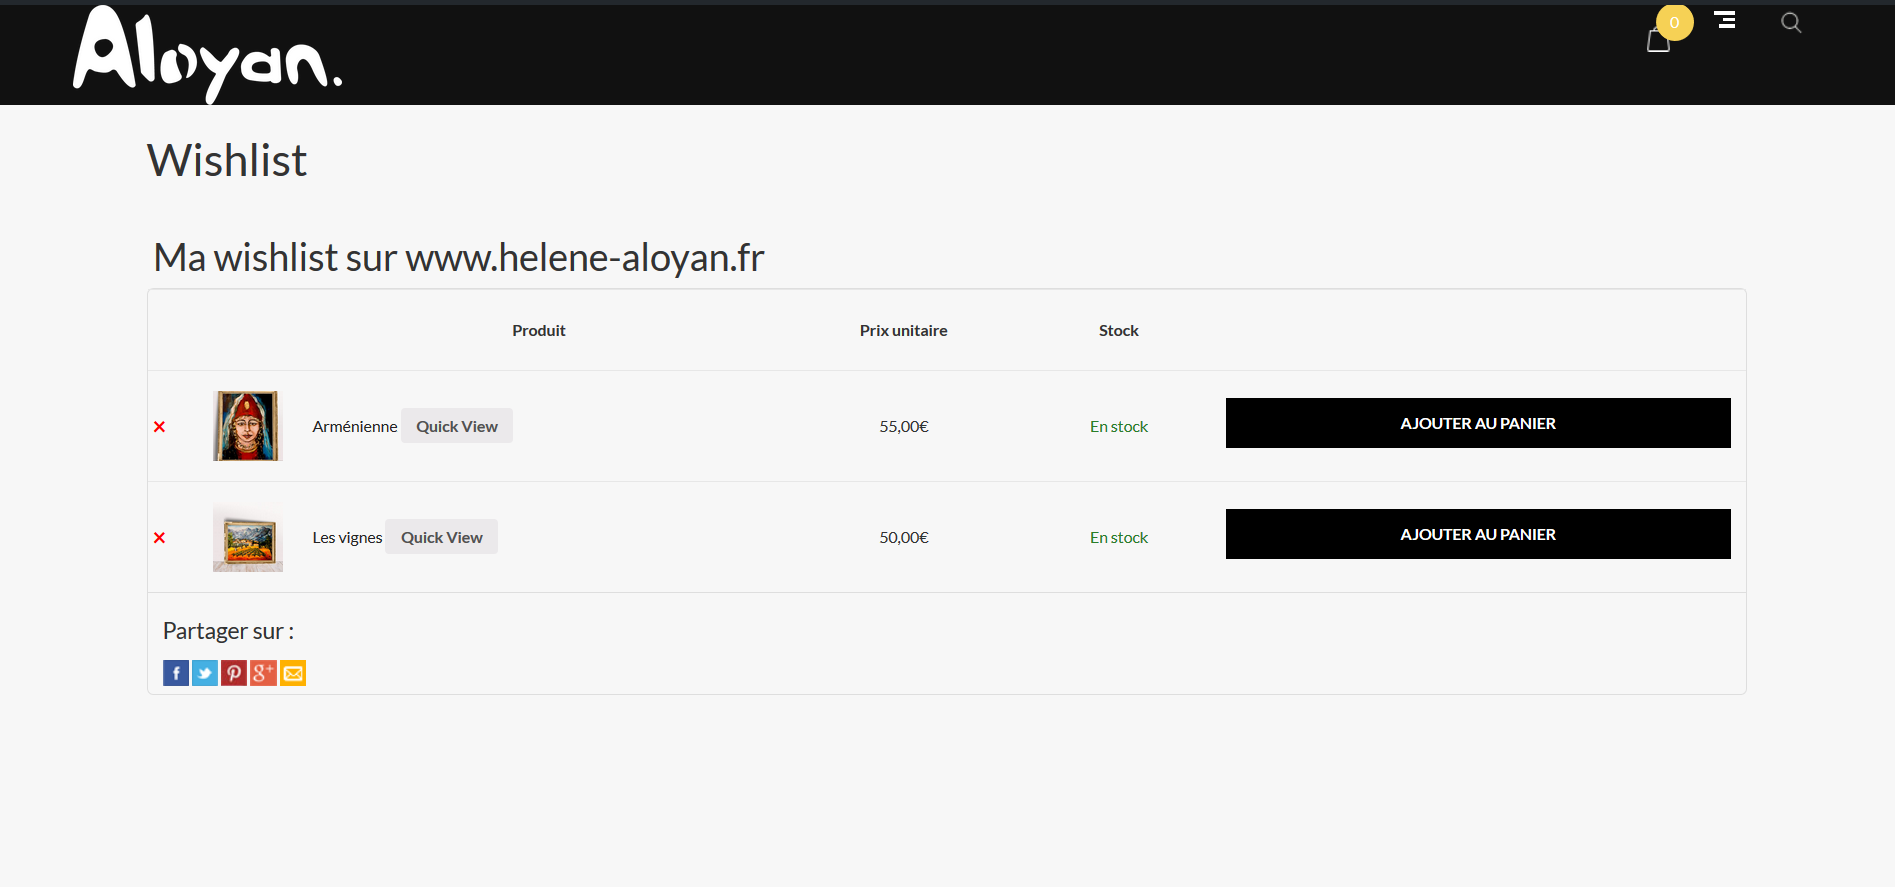1895x887 pixels.
Task: Open the hamburger menu icon
Action: tap(1725, 19)
